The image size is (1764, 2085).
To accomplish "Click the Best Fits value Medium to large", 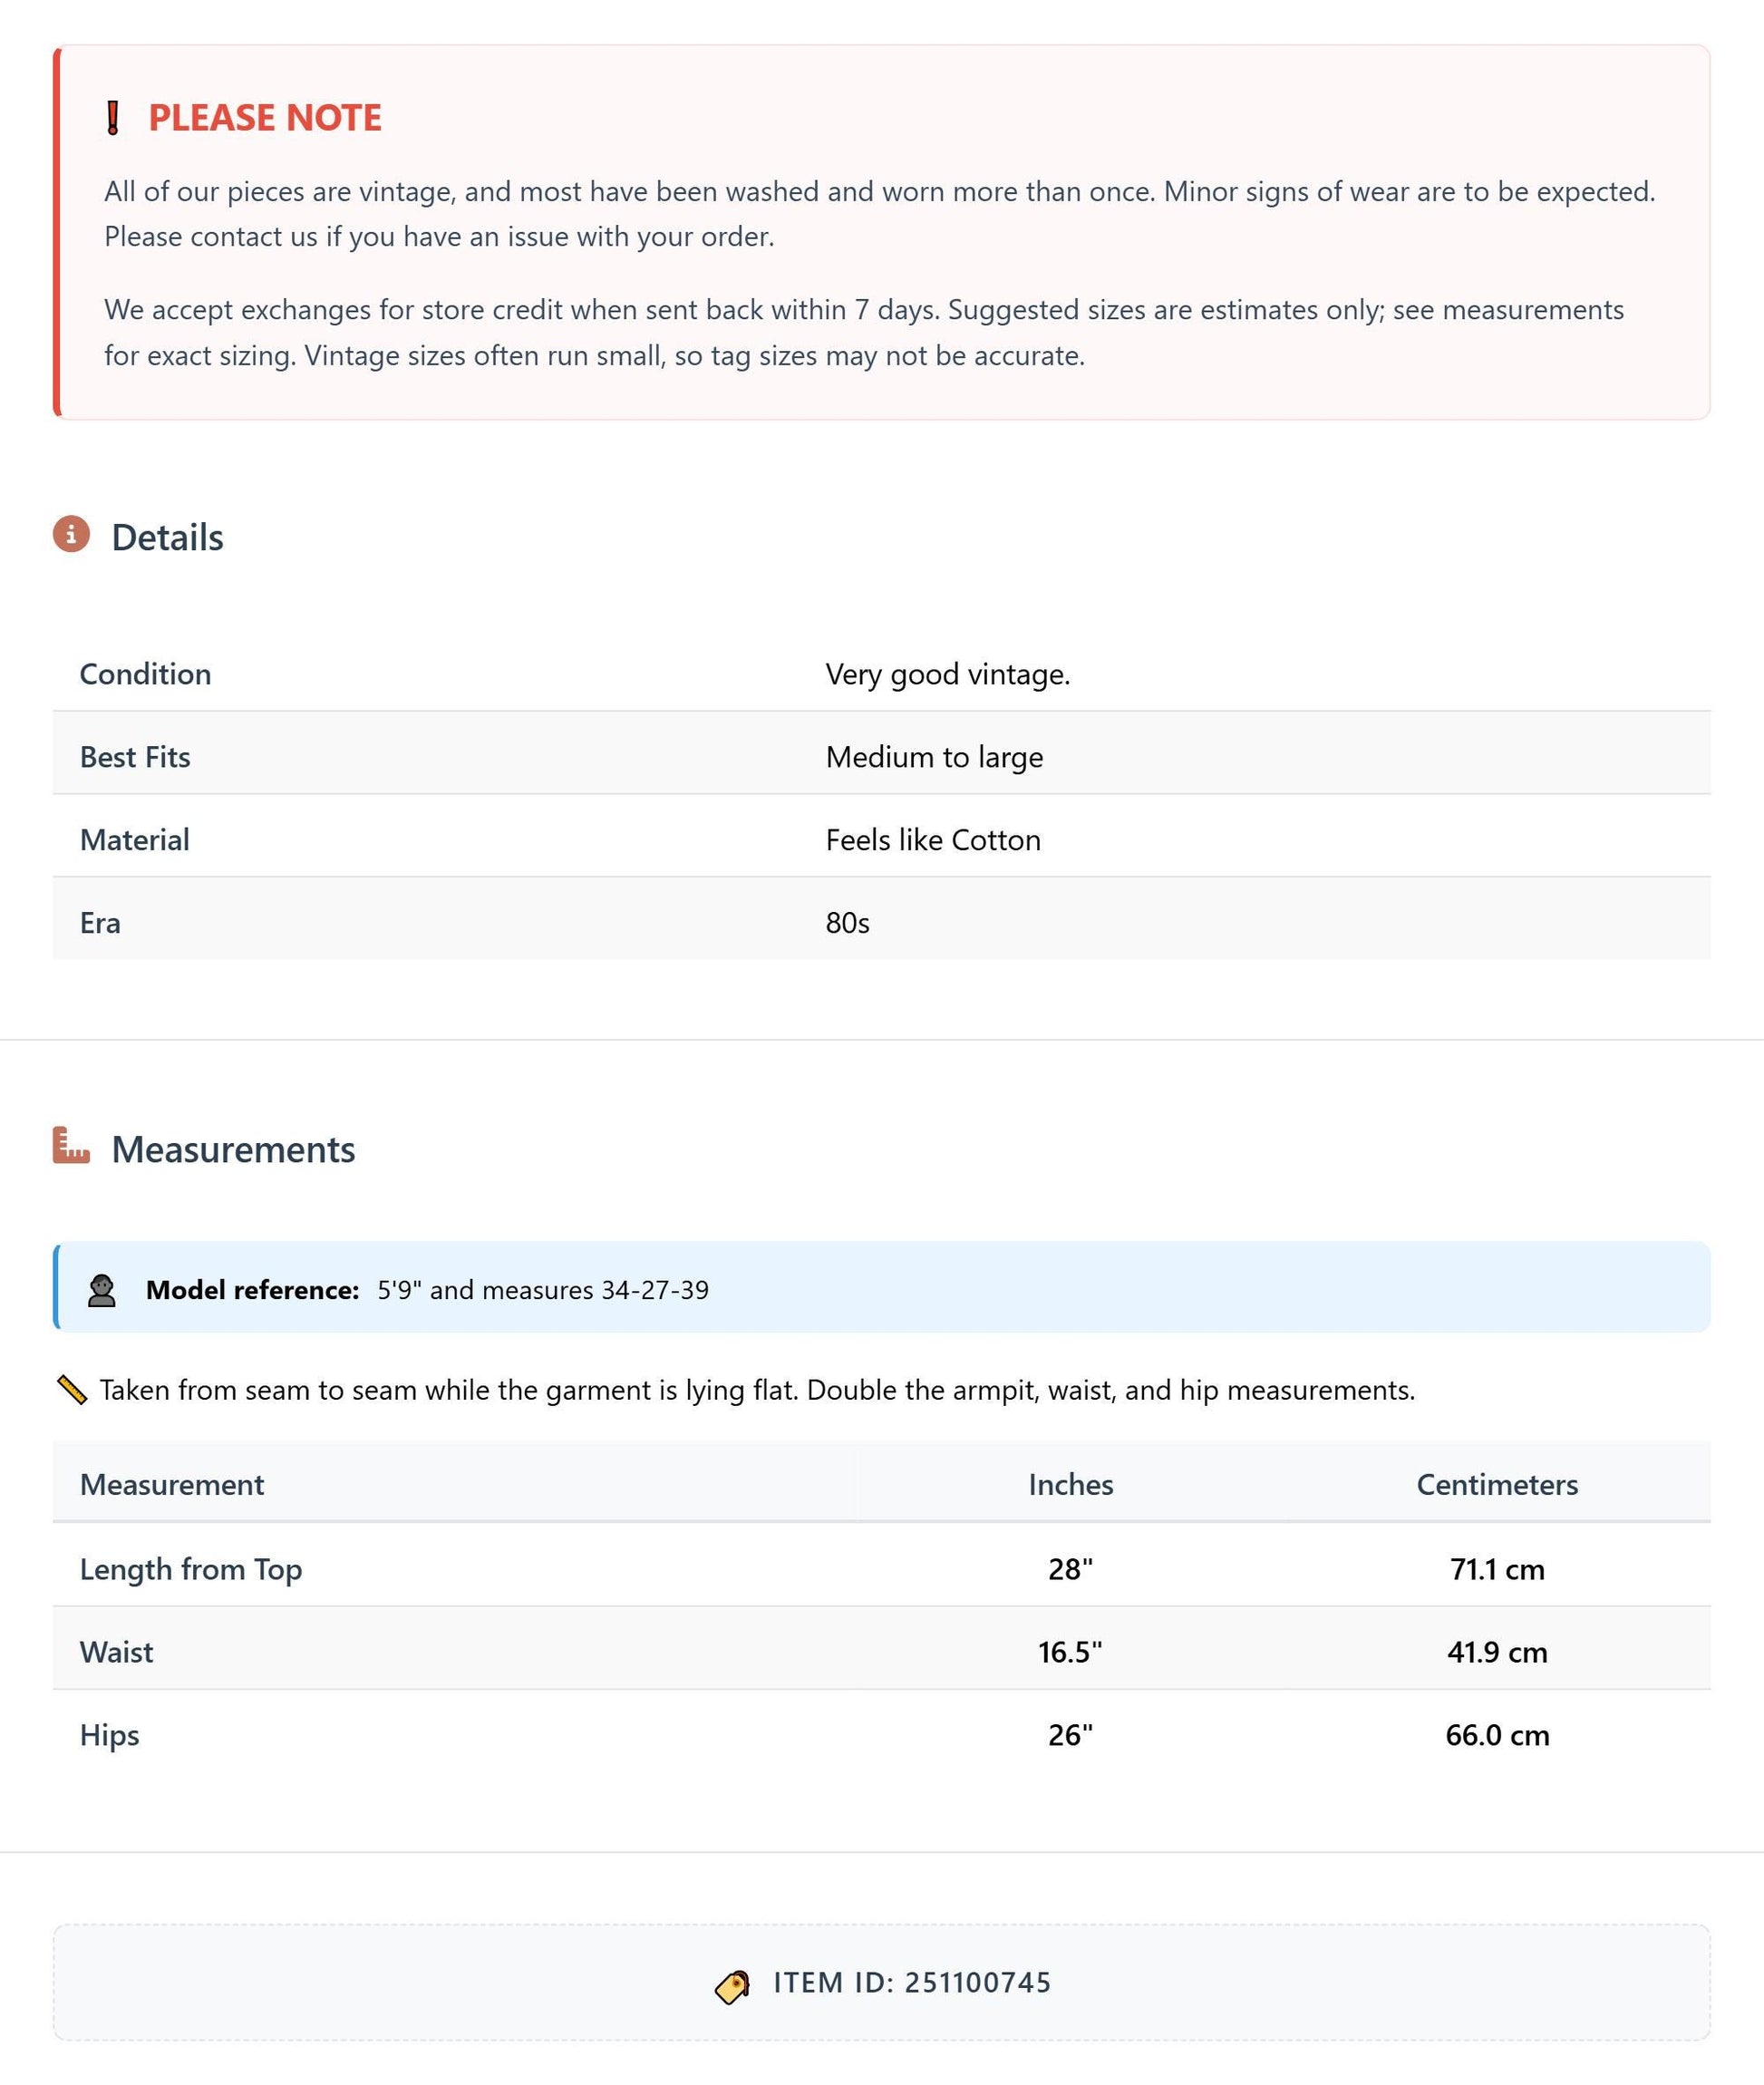I will pyautogui.click(x=934, y=757).
